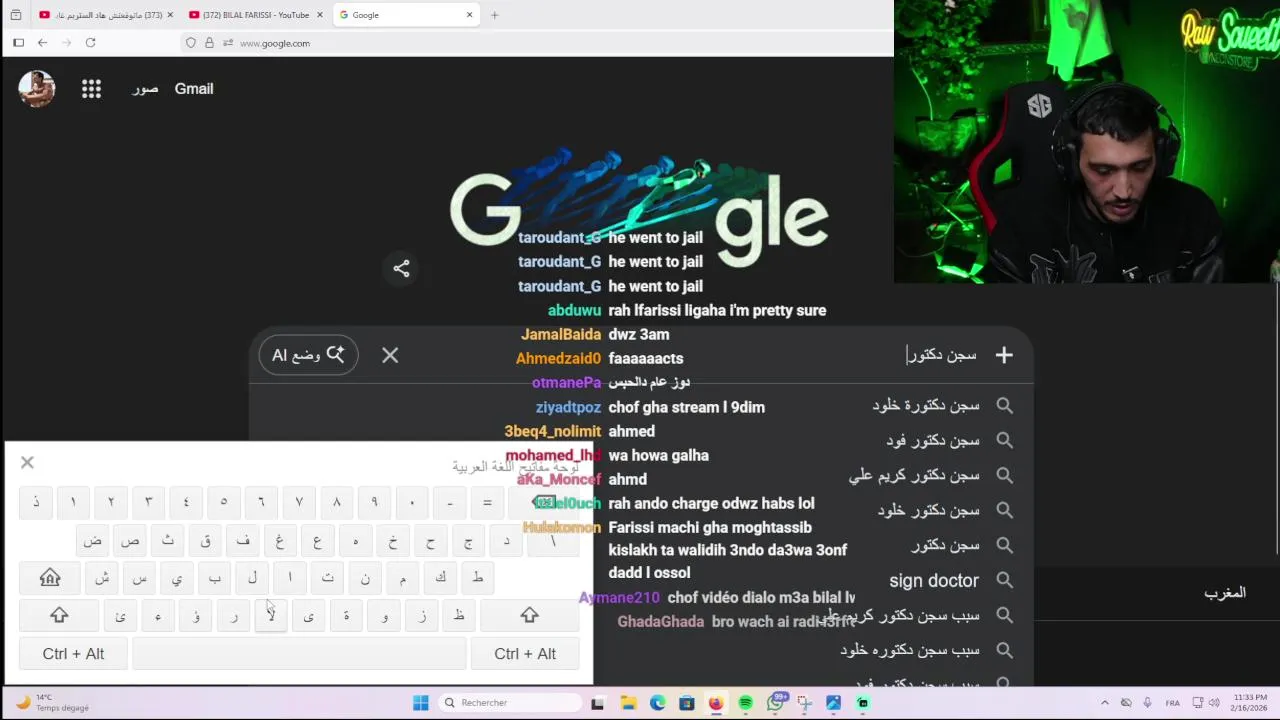Click Task View icon on the taskbar

[597, 703]
